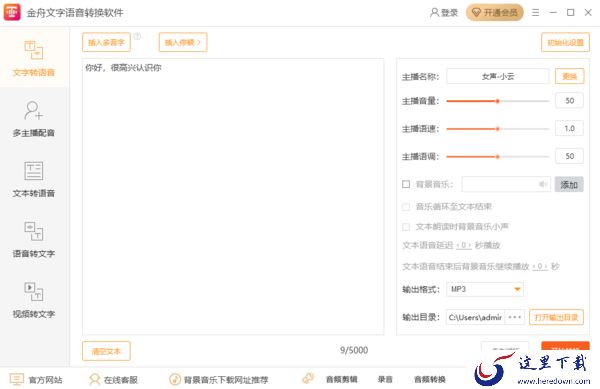Viewport: 600px width, 389px height.
Task: Click the 主播语速 value box showing 1.0
Action: [569, 129]
